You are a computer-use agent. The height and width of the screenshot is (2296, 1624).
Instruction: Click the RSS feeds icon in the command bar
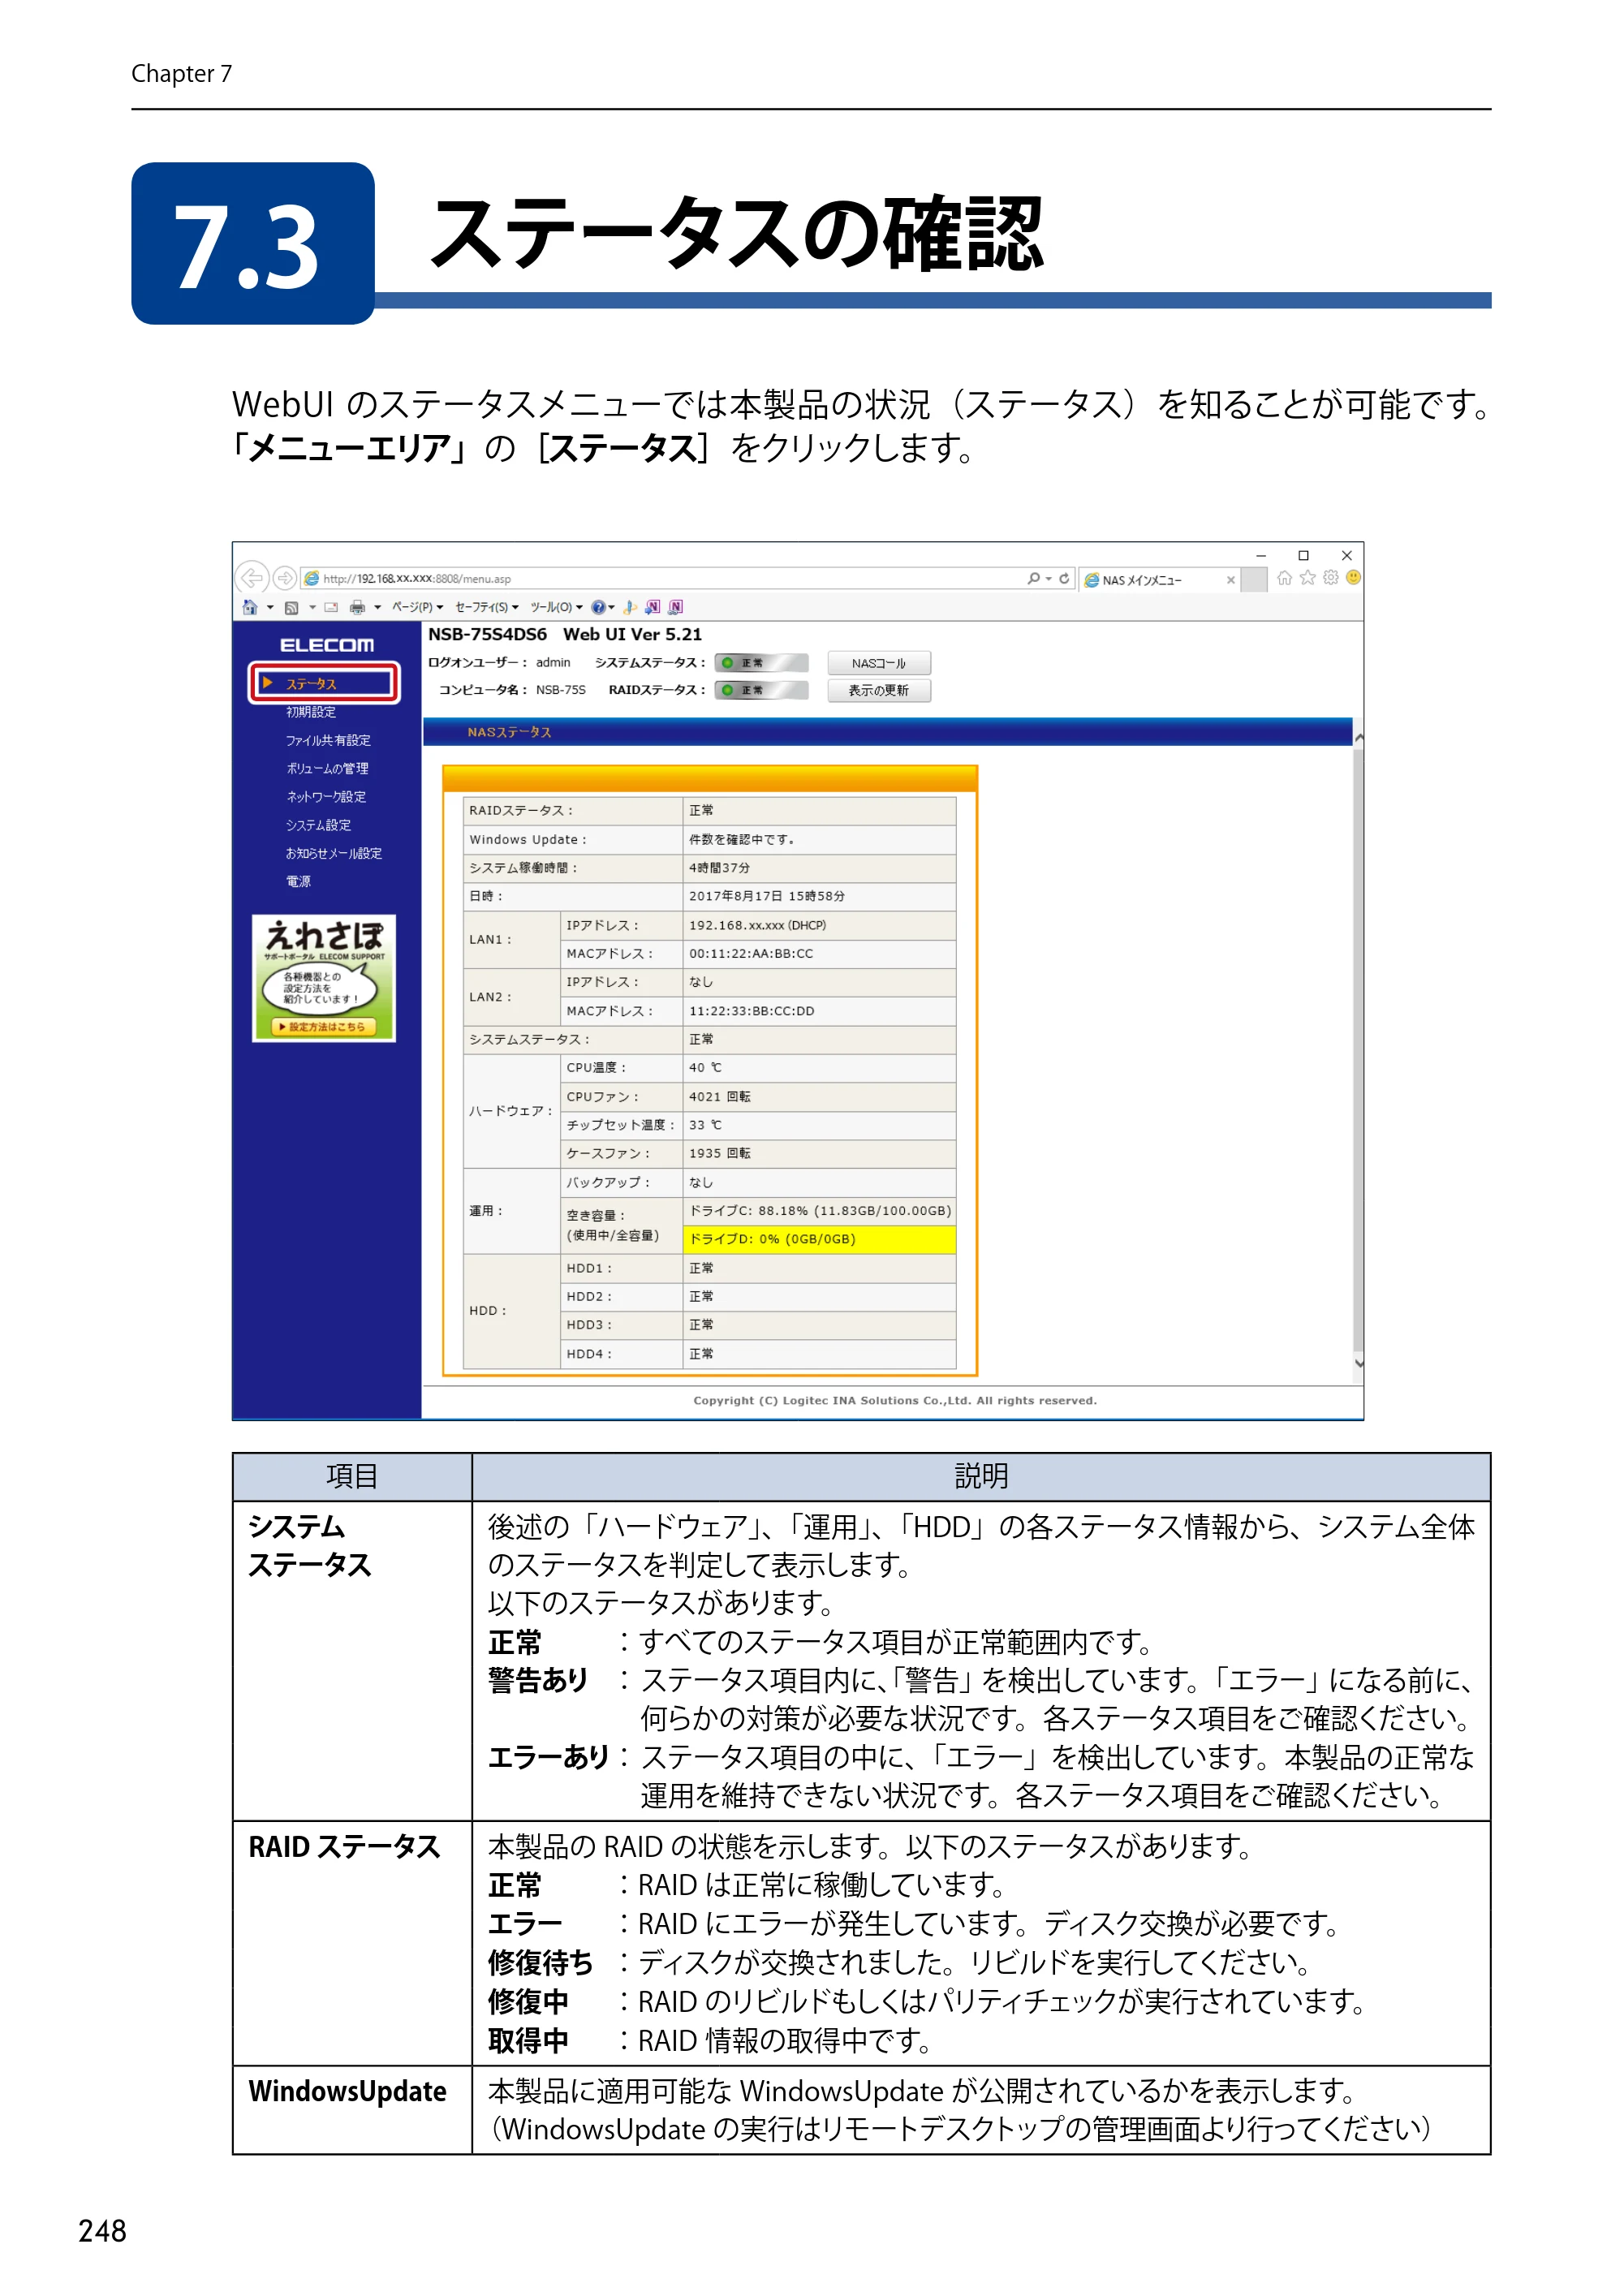(292, 608)
